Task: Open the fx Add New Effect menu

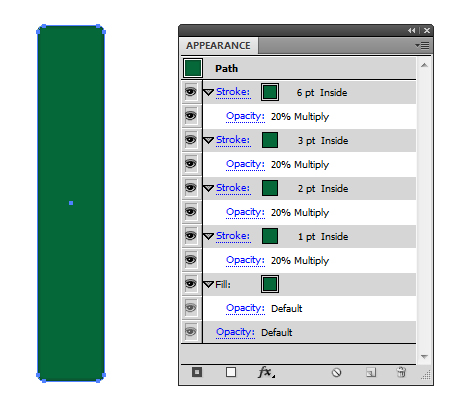Action: coord(266,372)
